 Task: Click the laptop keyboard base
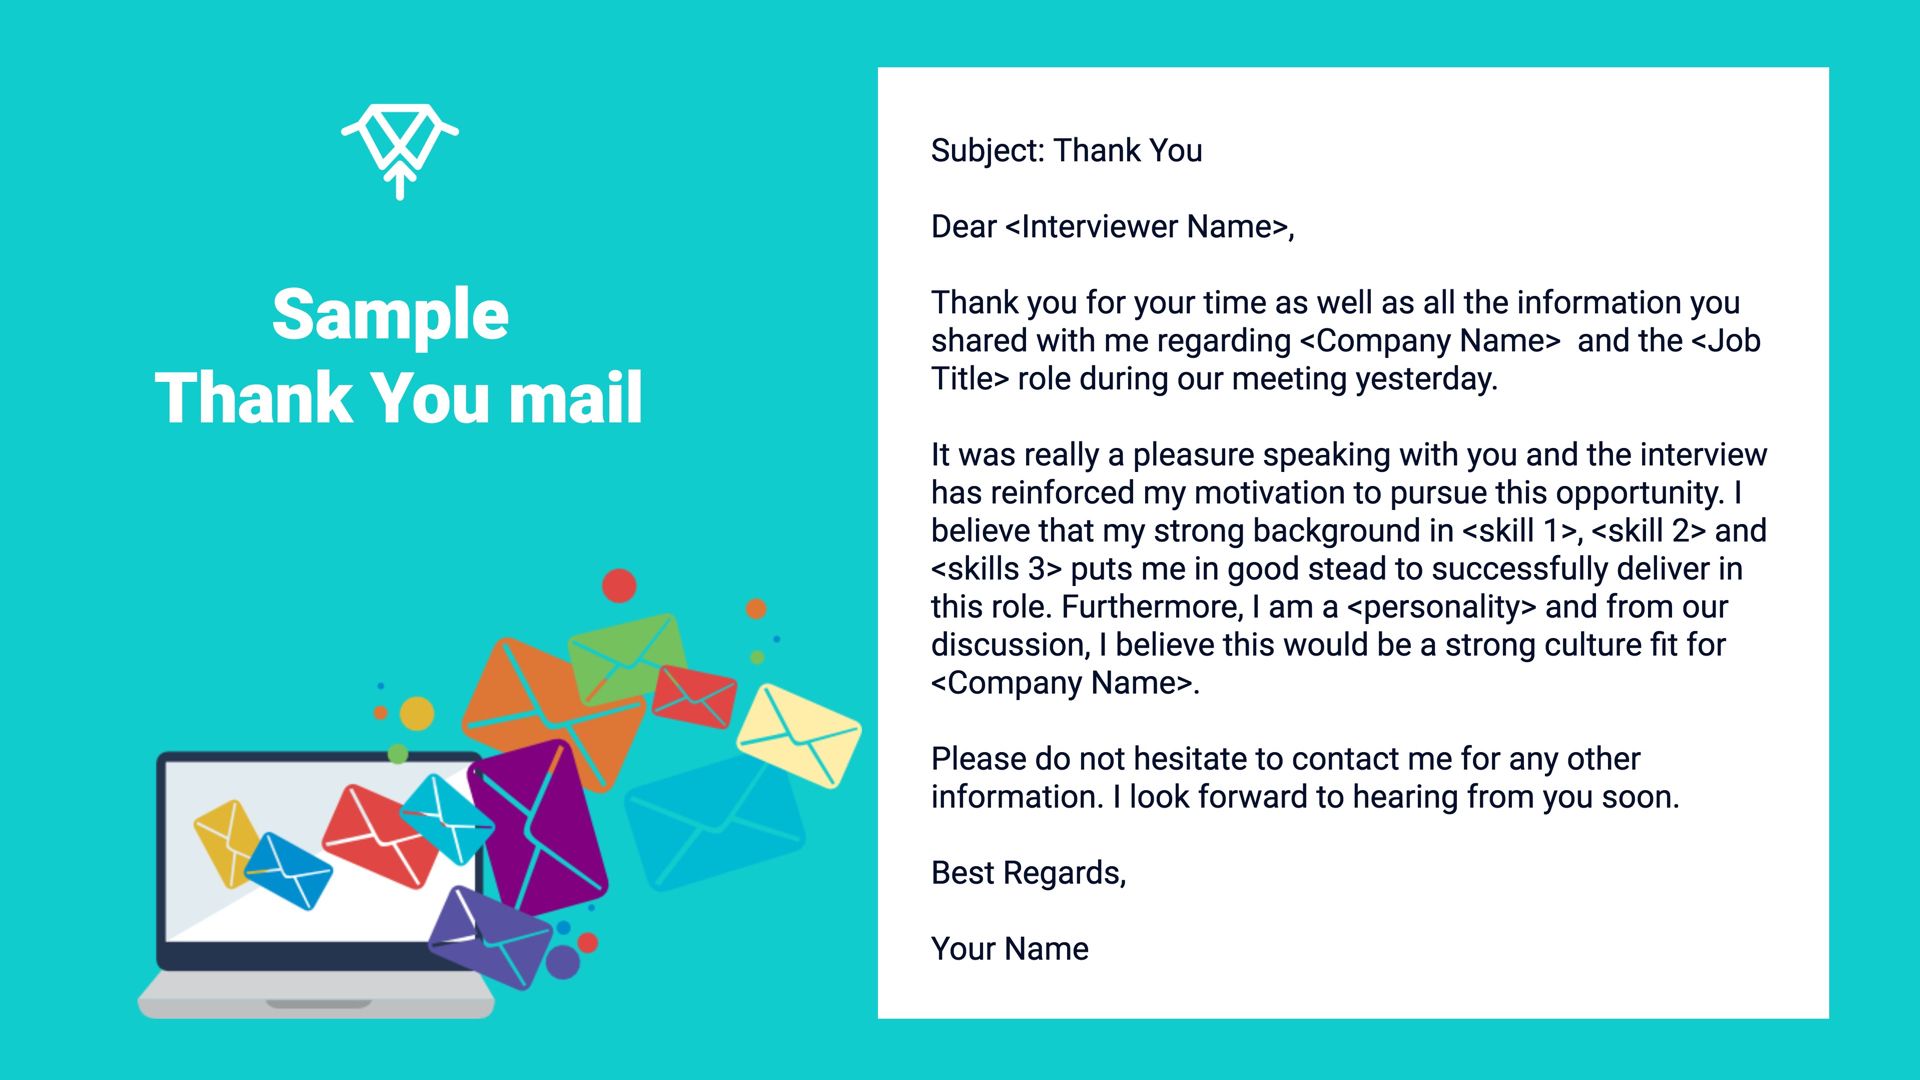pos(316,996)
